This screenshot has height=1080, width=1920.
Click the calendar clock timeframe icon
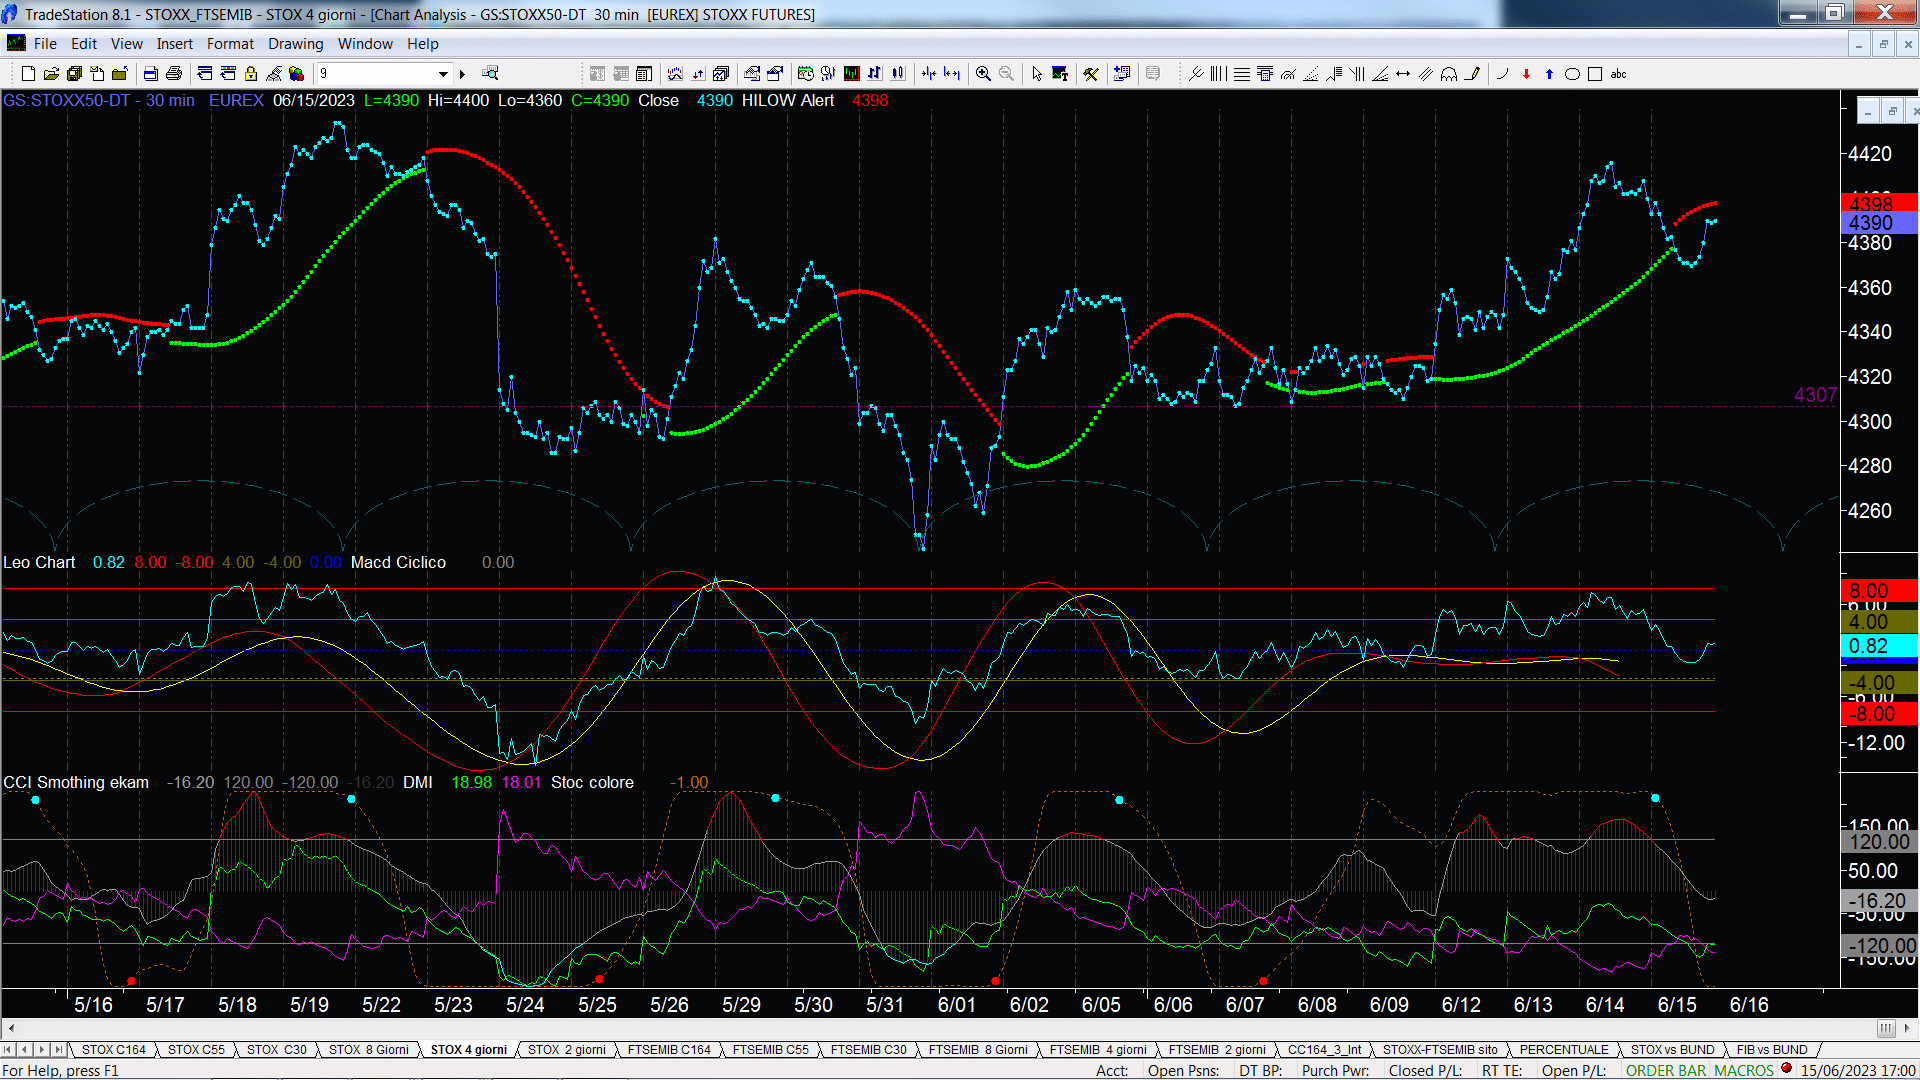tap(805, 74)
